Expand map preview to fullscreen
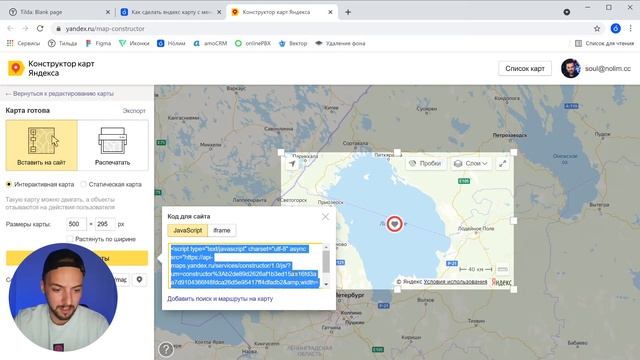 click(502, 163)
